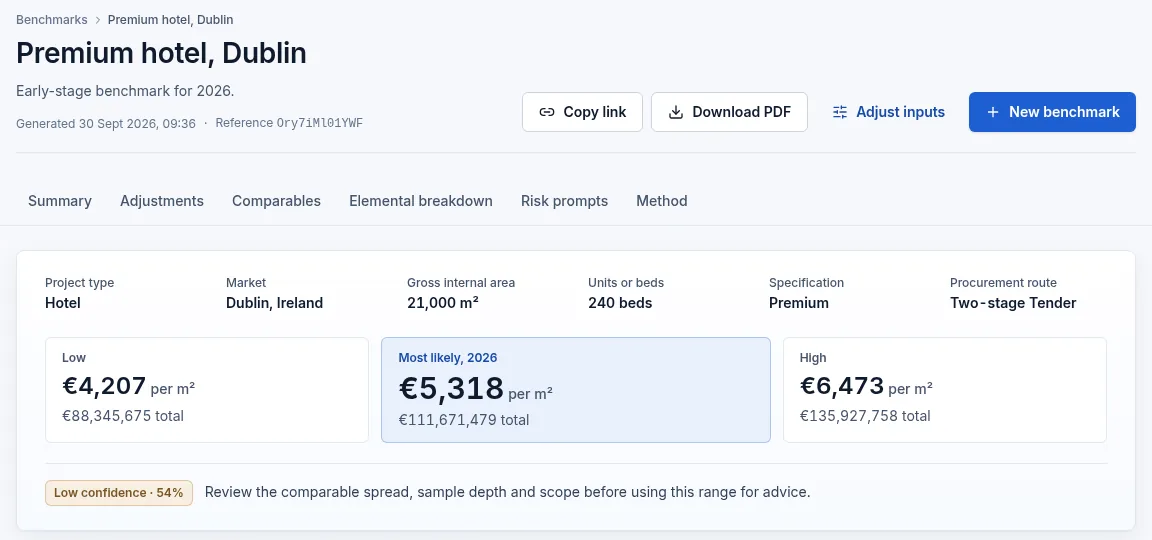Switch to the Adjustments tab
Image resolution: width=1152 pixels, height=540 pixels.
pos(162,201)
